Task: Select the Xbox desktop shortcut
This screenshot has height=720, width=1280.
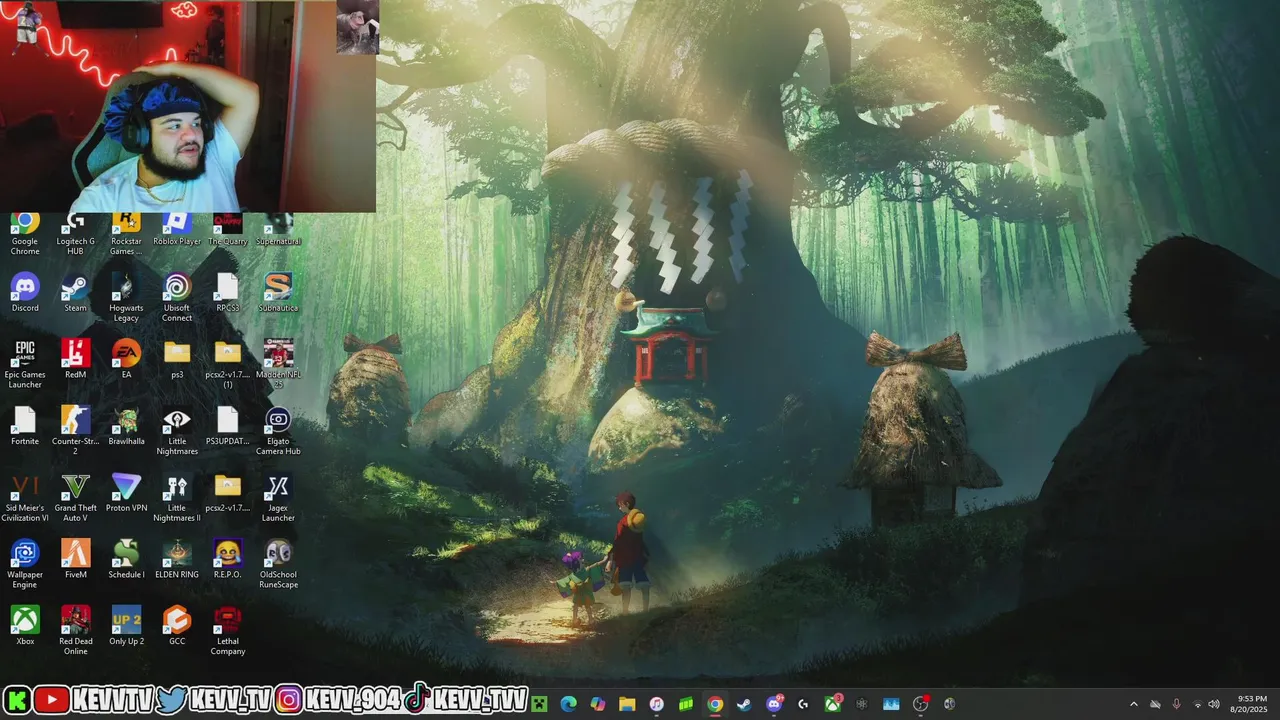Action: click(x=25, y=626)
